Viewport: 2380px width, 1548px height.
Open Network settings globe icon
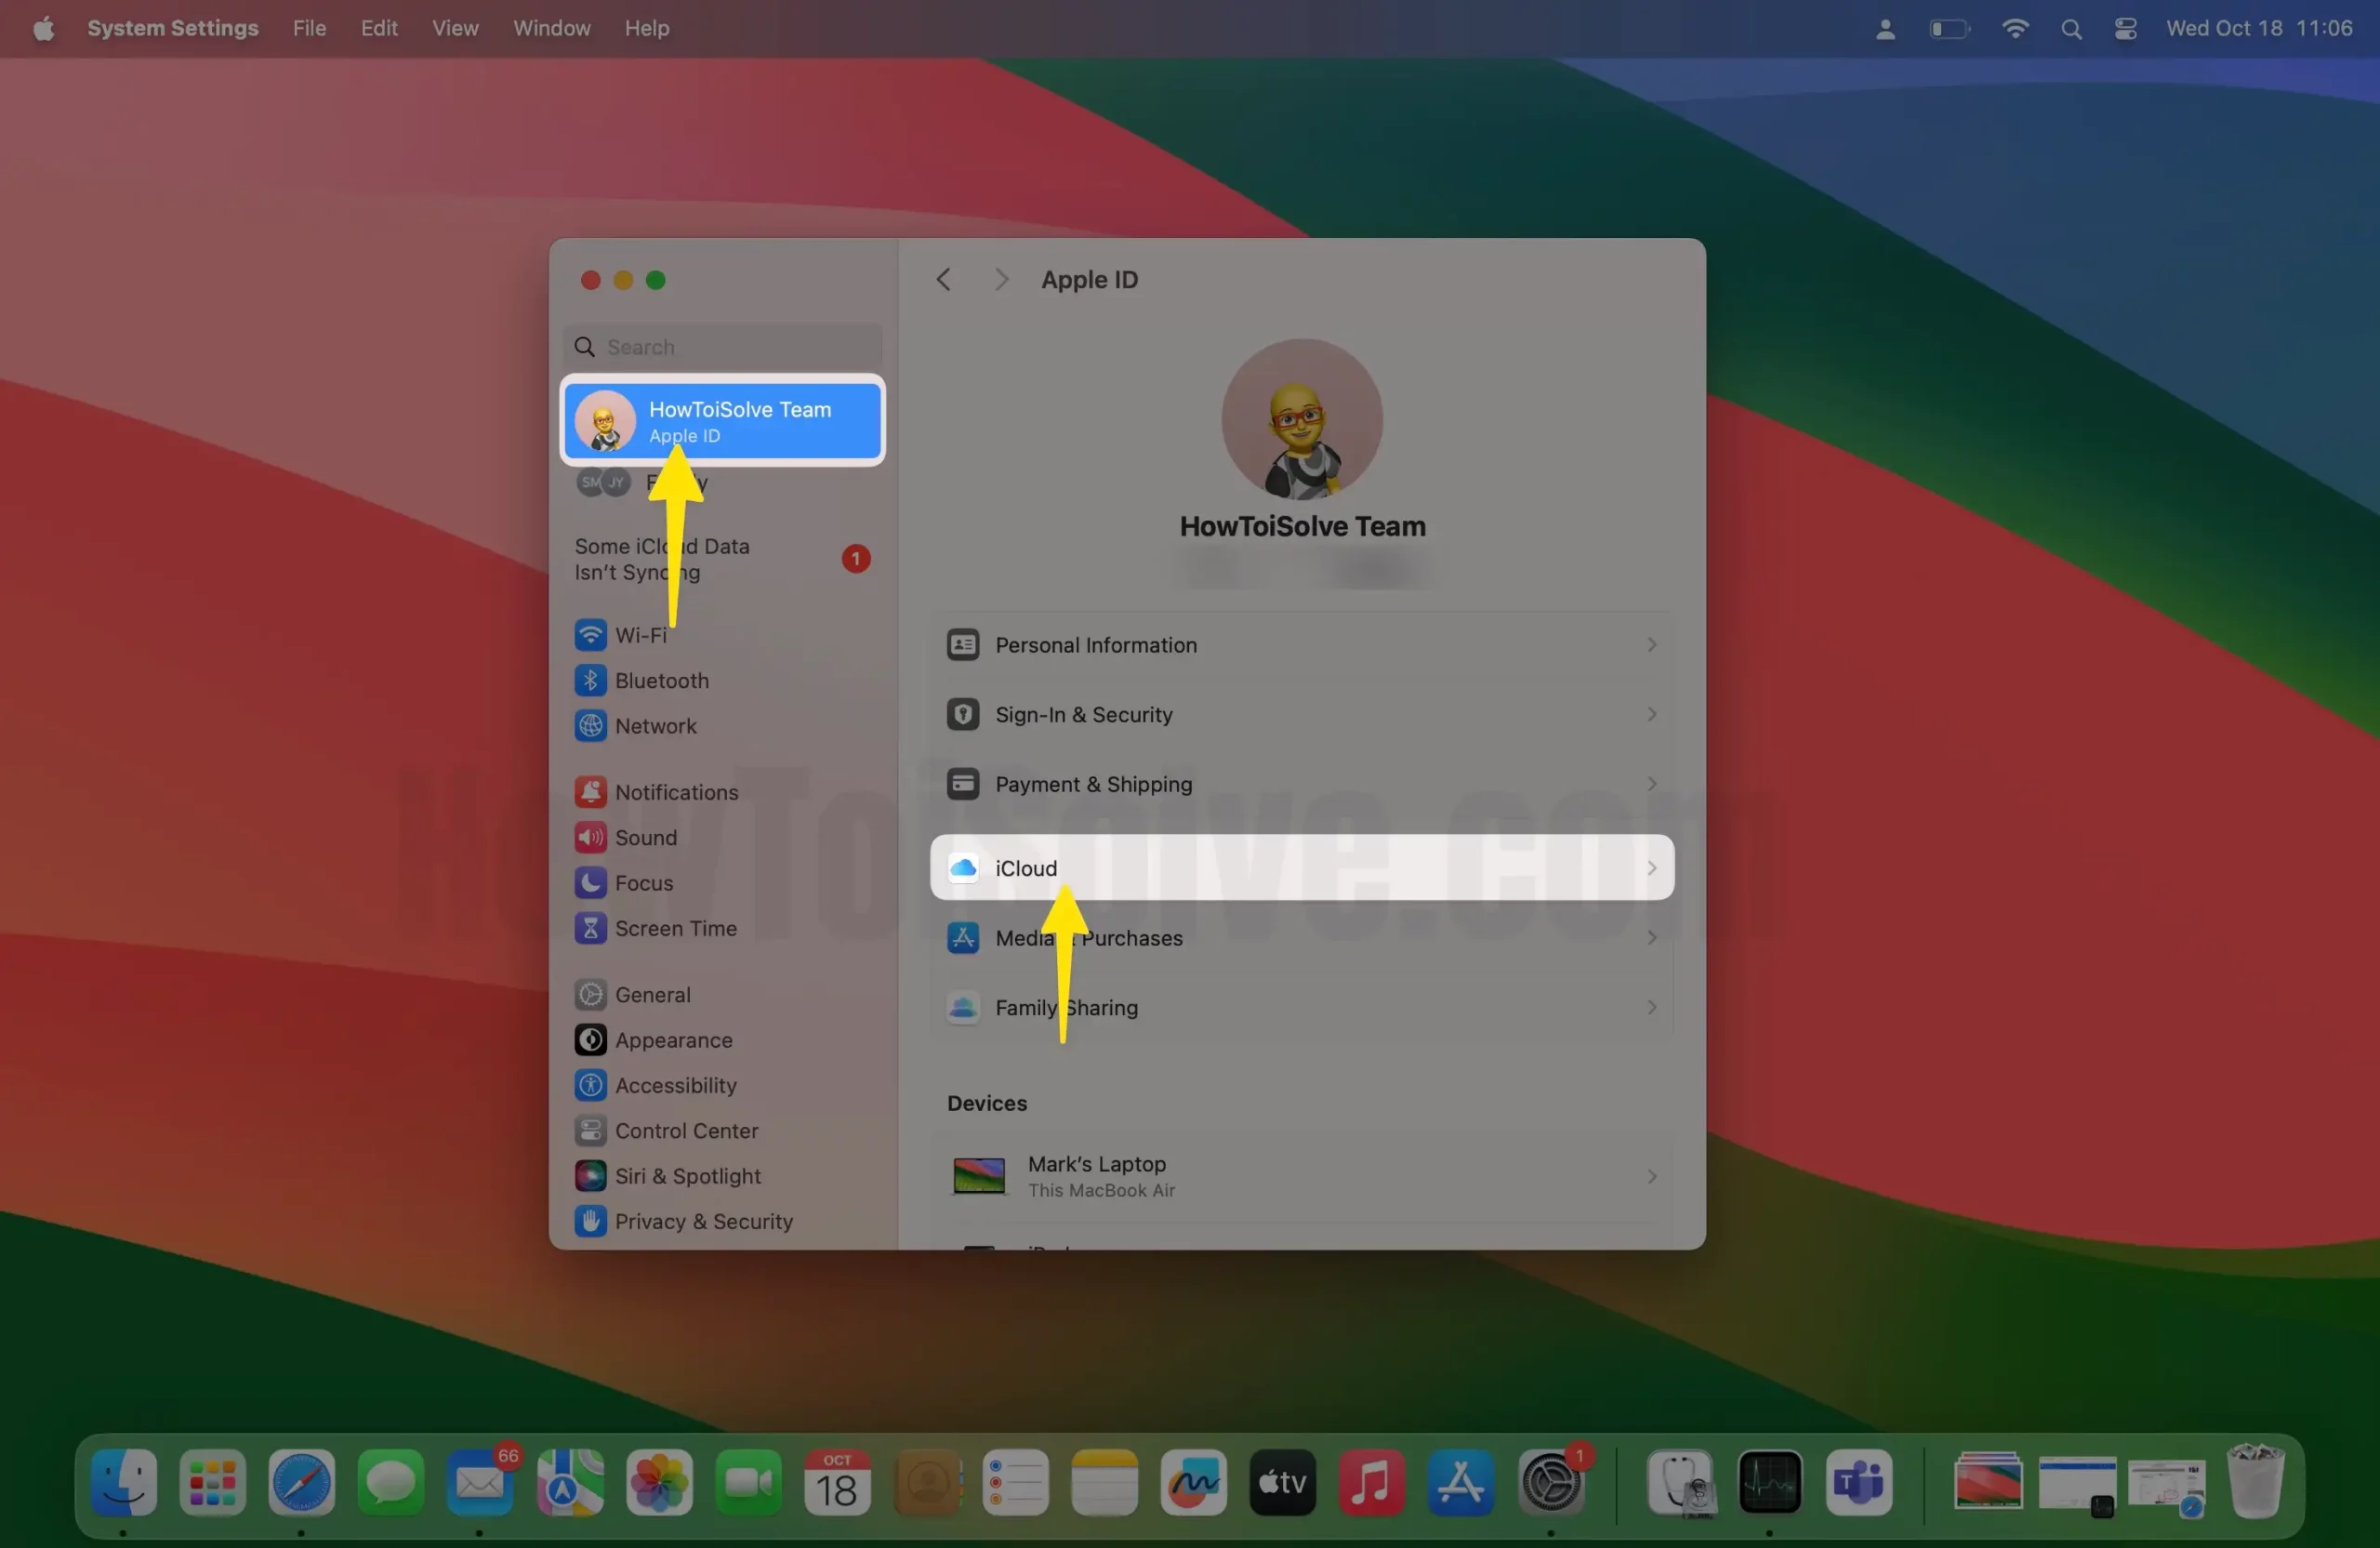(x=590, y=726)
